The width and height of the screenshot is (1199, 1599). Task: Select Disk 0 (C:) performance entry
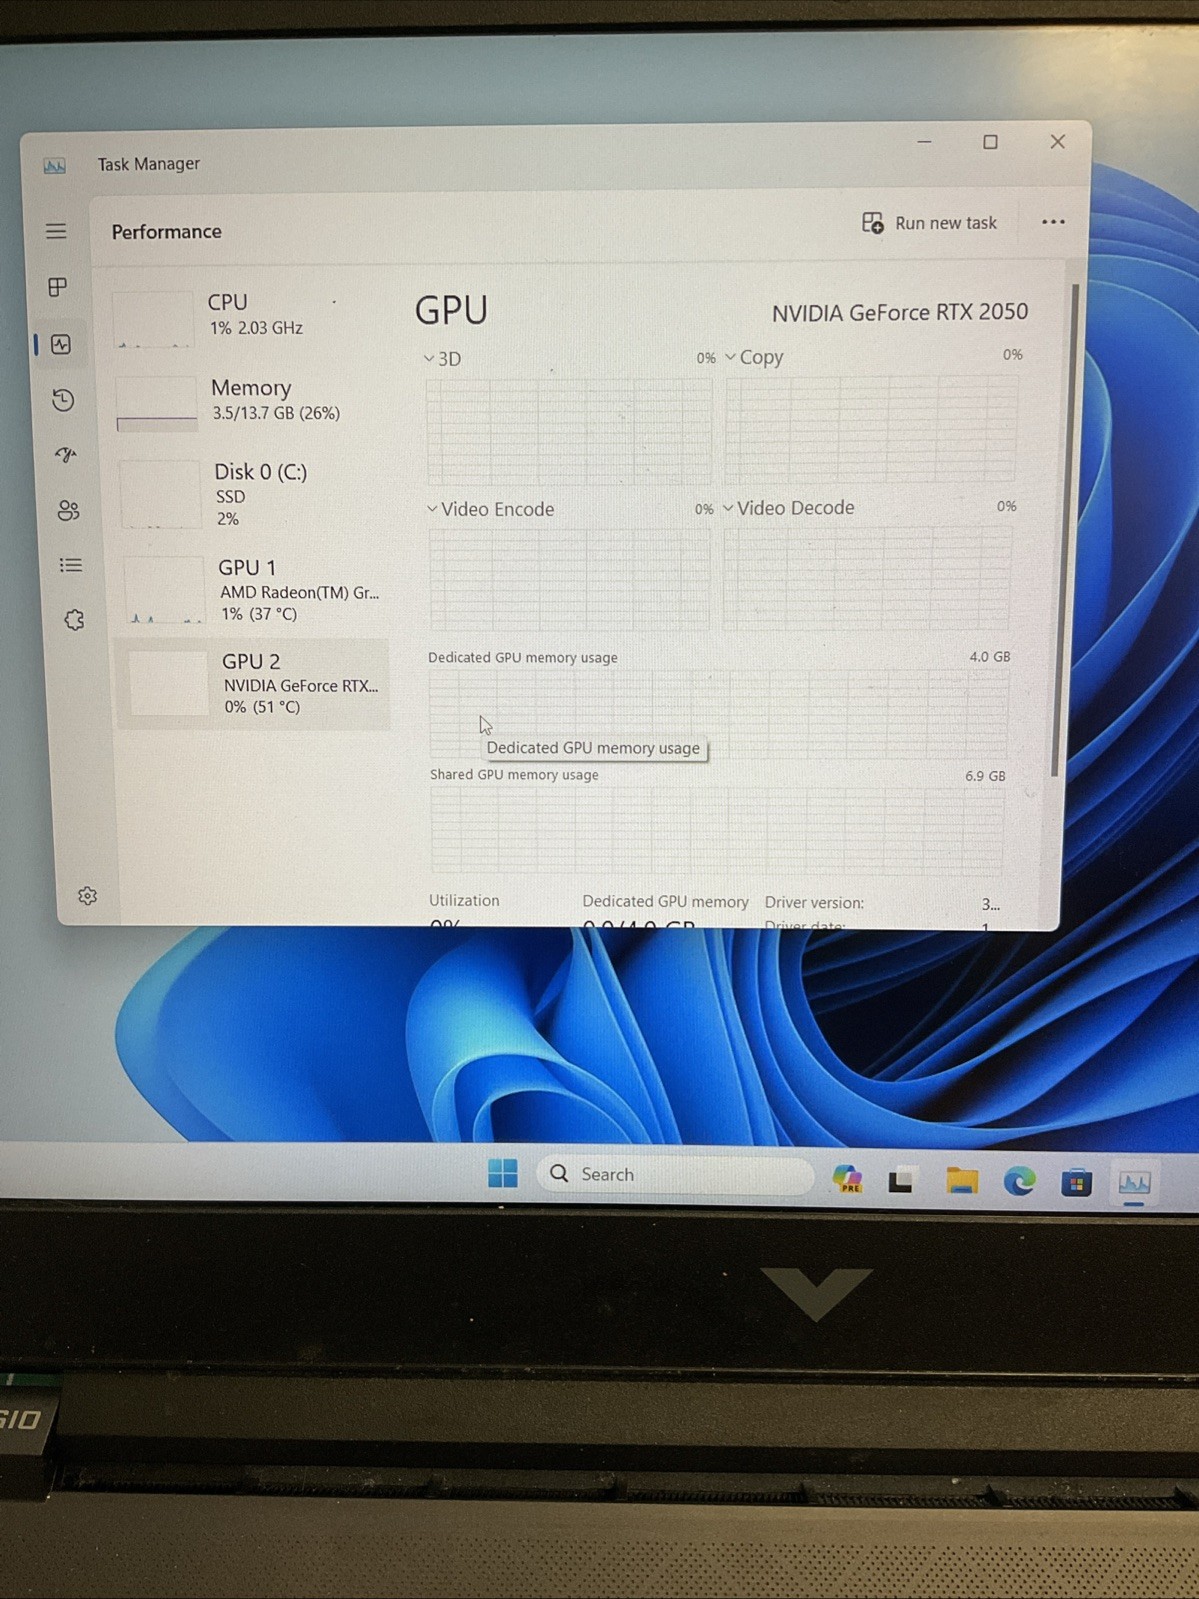[252, 494]
